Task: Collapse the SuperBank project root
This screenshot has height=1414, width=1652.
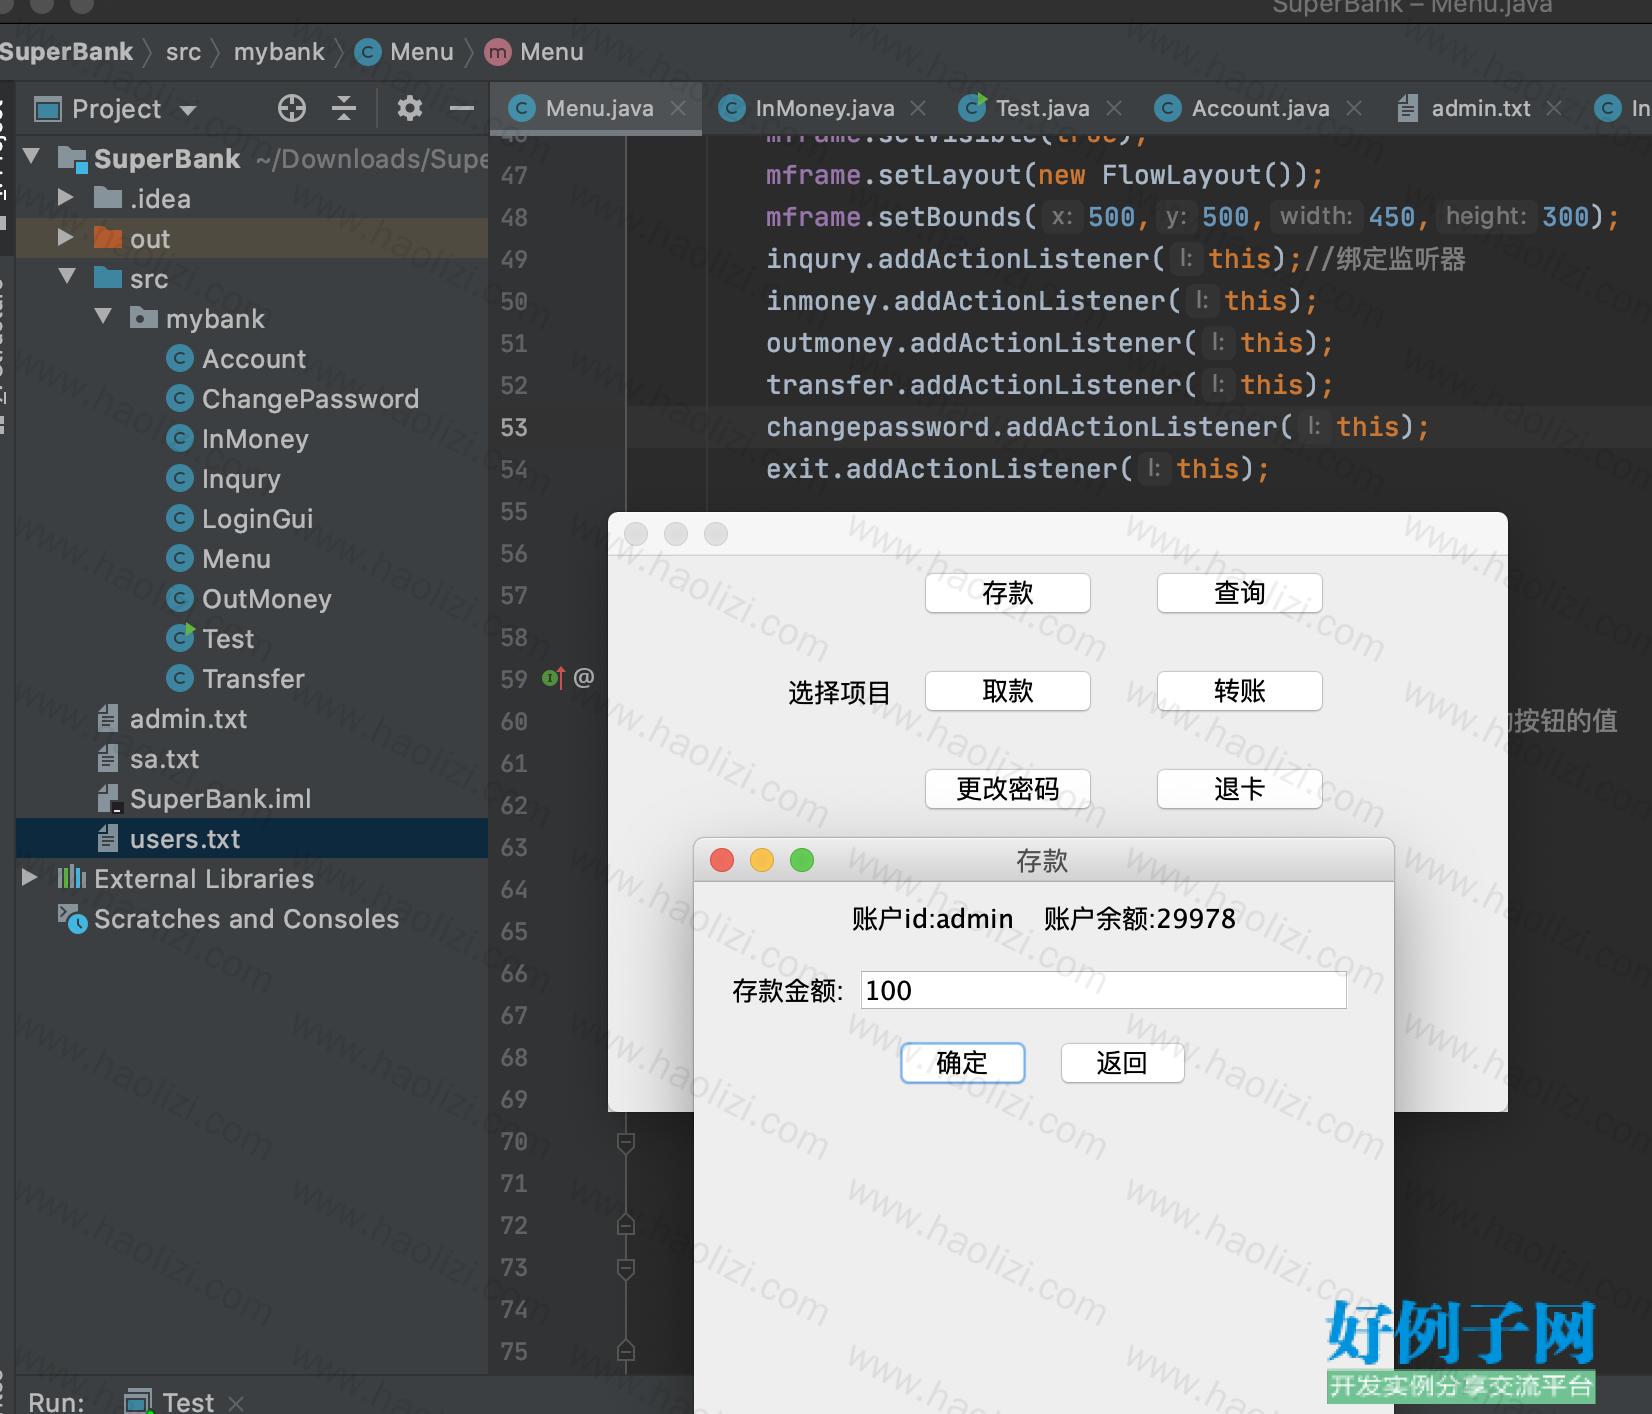Action: click(x=31, y=157)
